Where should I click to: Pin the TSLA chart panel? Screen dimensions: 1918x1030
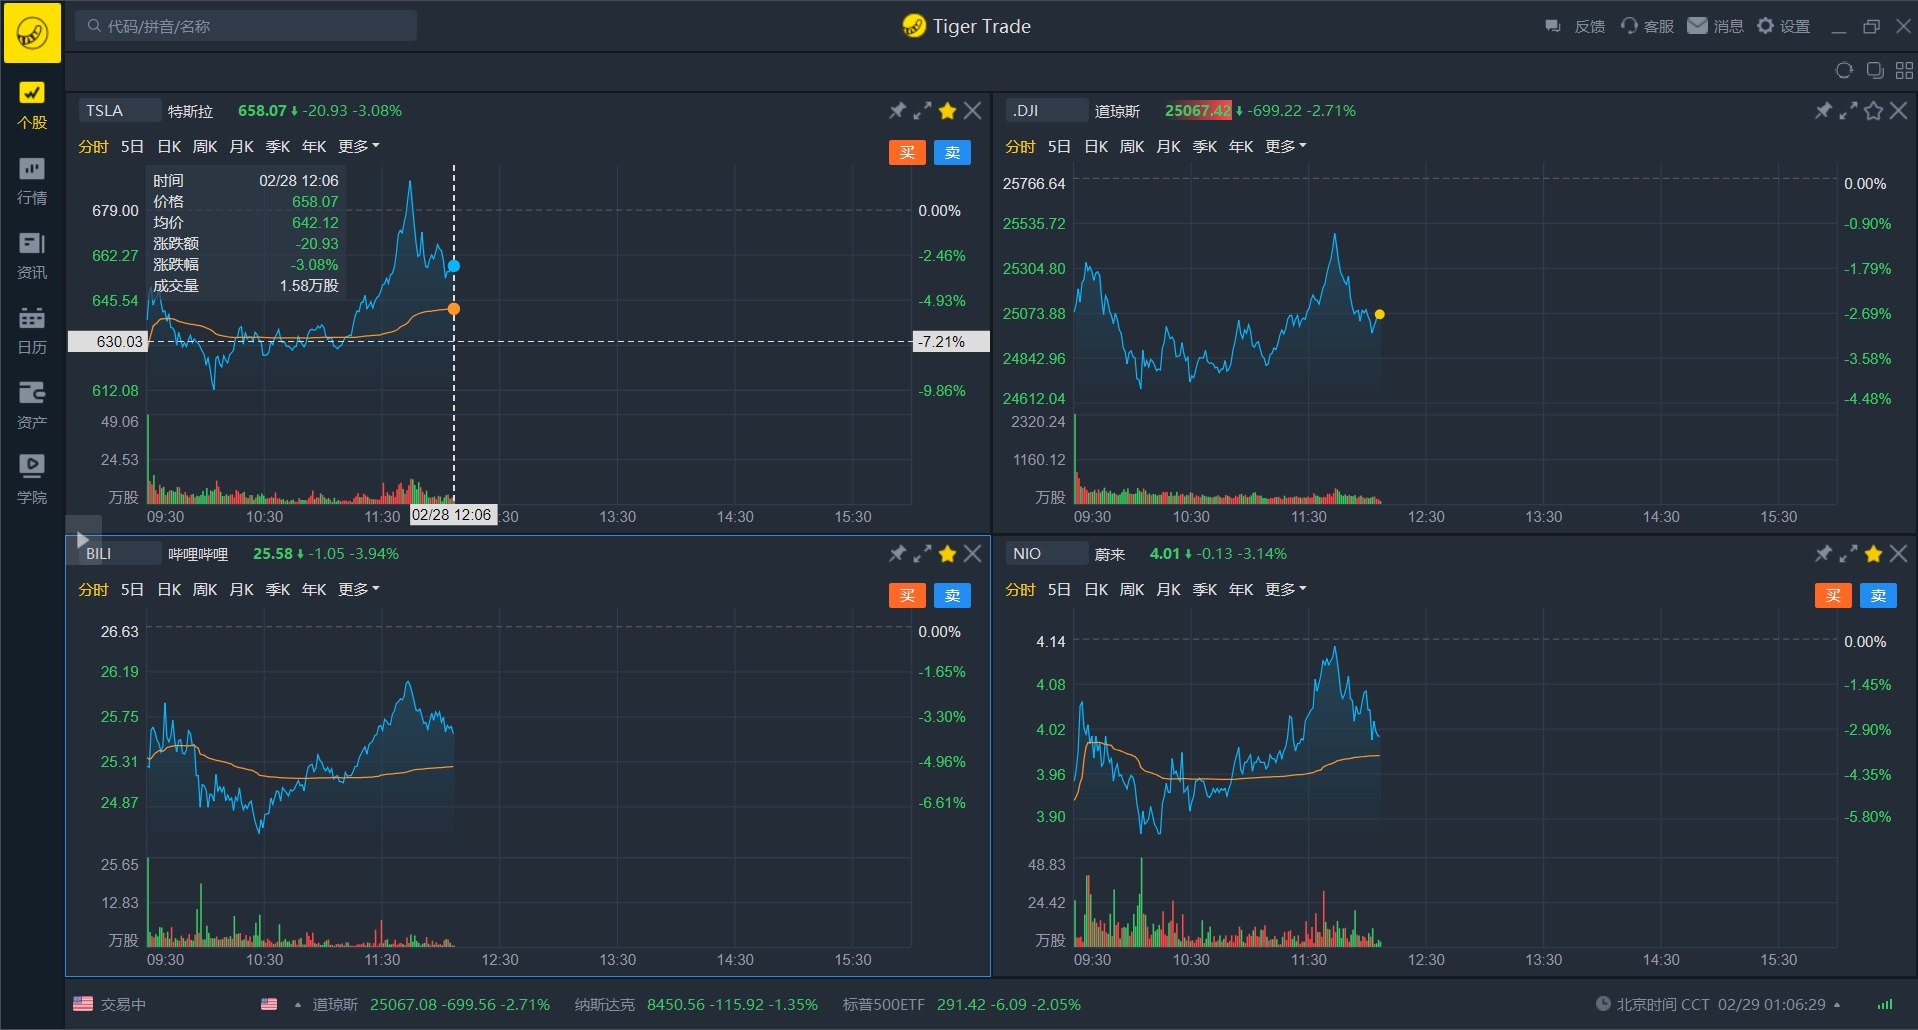pos(897,110)
